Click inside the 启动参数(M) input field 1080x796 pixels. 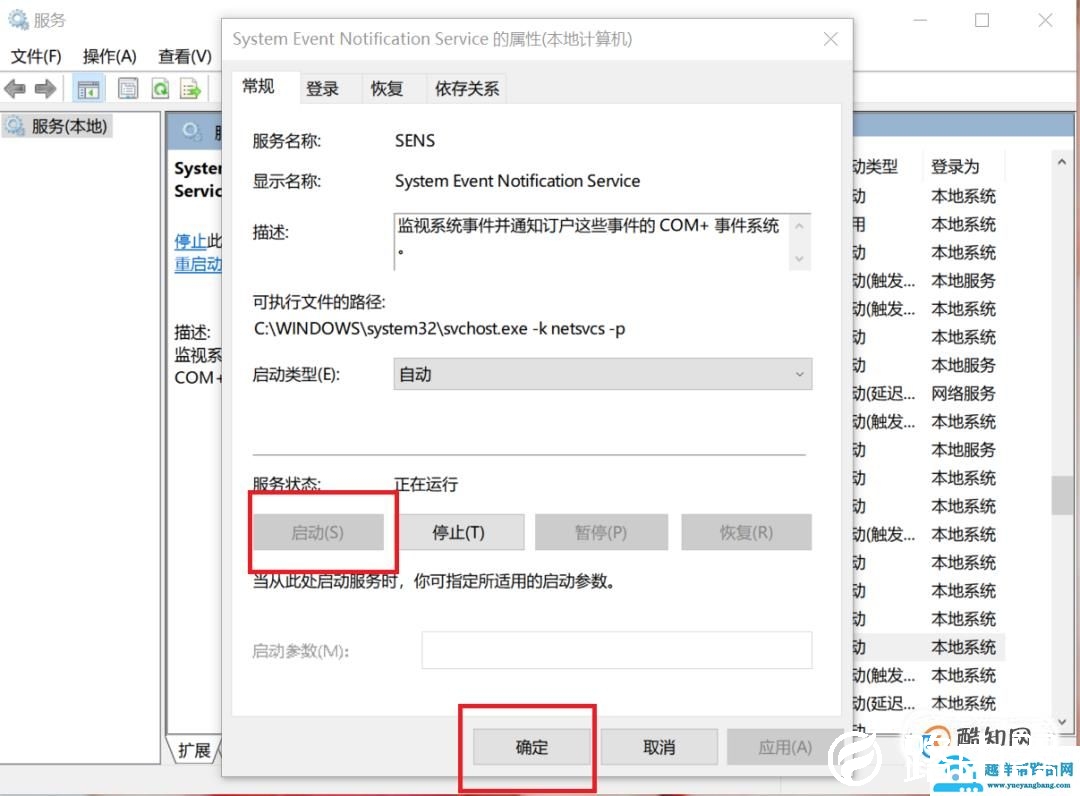(617, 650)
